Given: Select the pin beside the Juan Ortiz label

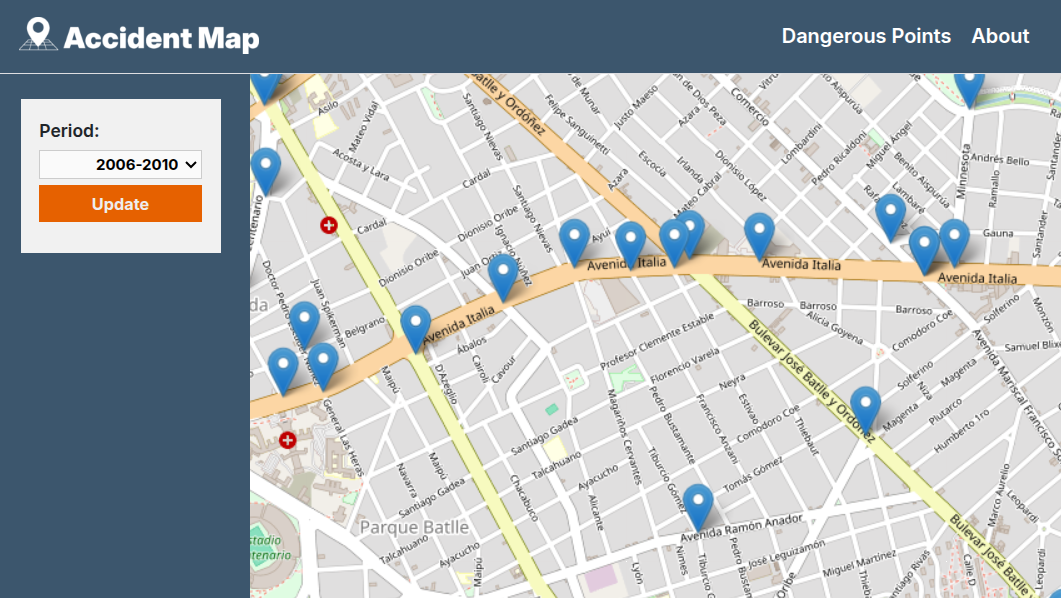Looking at the screenshot, I should tap(503, 277).
